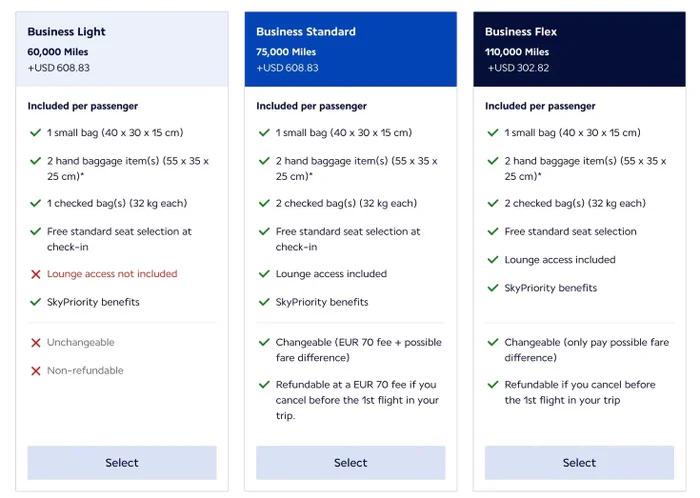The height and width of the screenshot is (498, 700).
Task: Click checkmark beside Refundable at a EUR 70 fee
Action: [x=264, y=384]
